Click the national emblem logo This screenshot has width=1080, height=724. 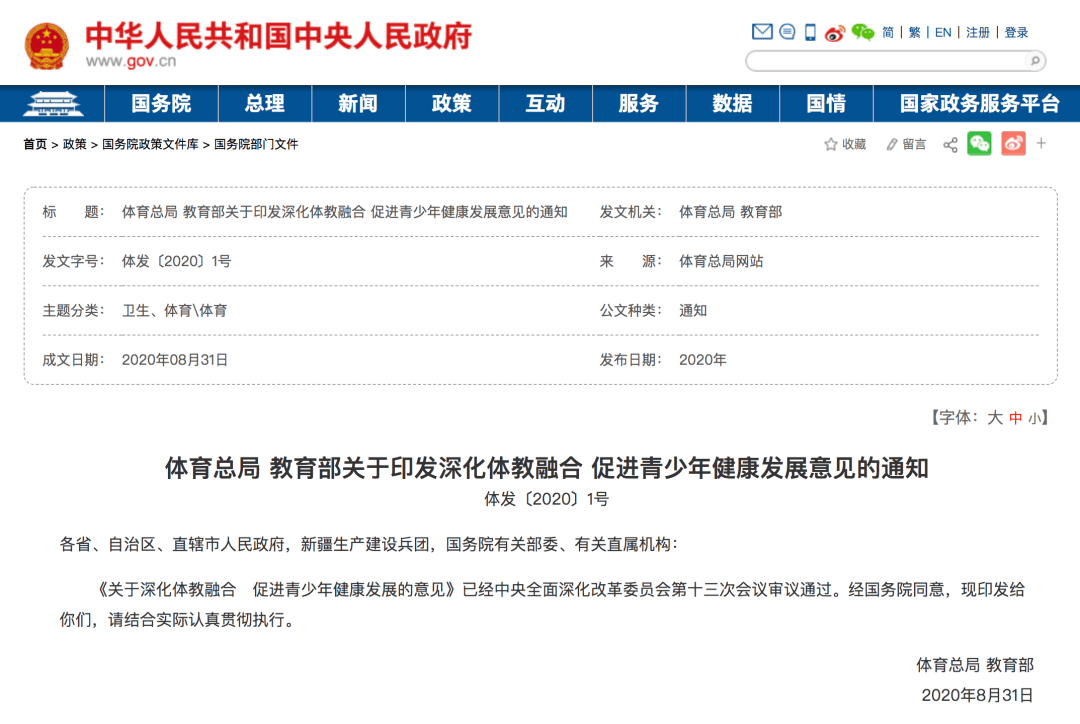(x=46, y=45)
